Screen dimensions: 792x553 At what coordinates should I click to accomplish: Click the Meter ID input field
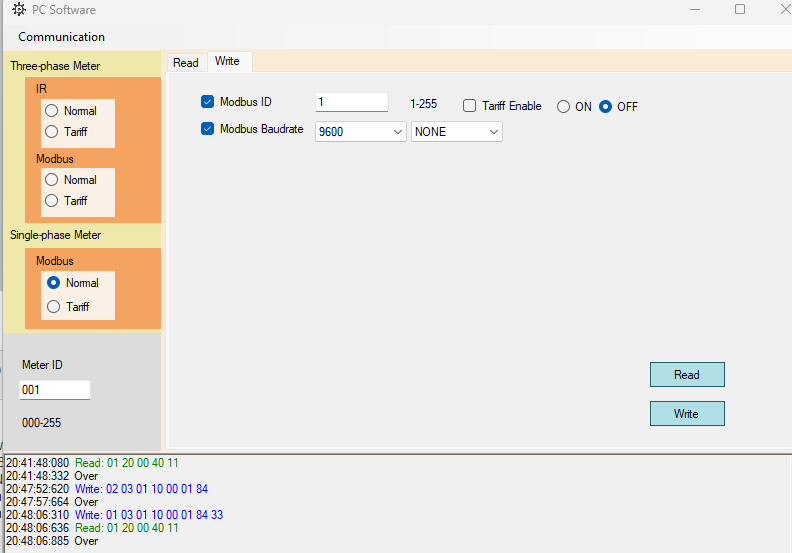pyautogui.click(x=54, y=390)
